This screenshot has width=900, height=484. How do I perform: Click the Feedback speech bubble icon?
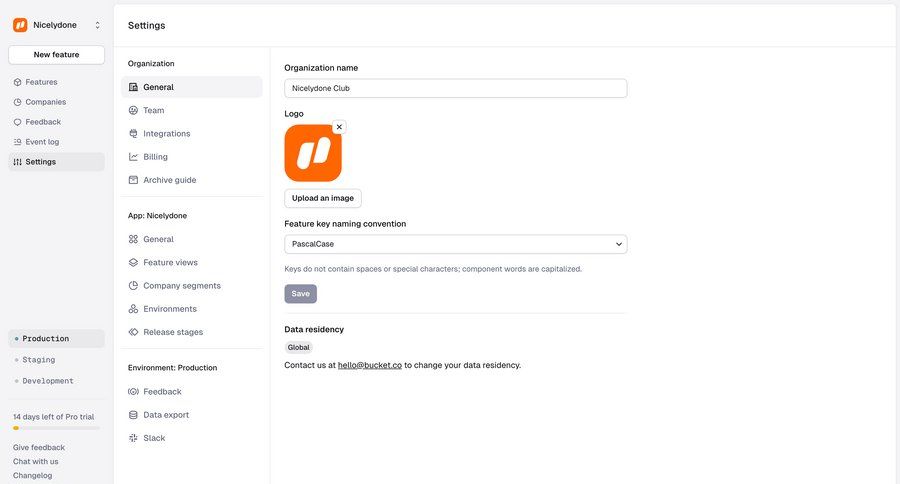17,122
